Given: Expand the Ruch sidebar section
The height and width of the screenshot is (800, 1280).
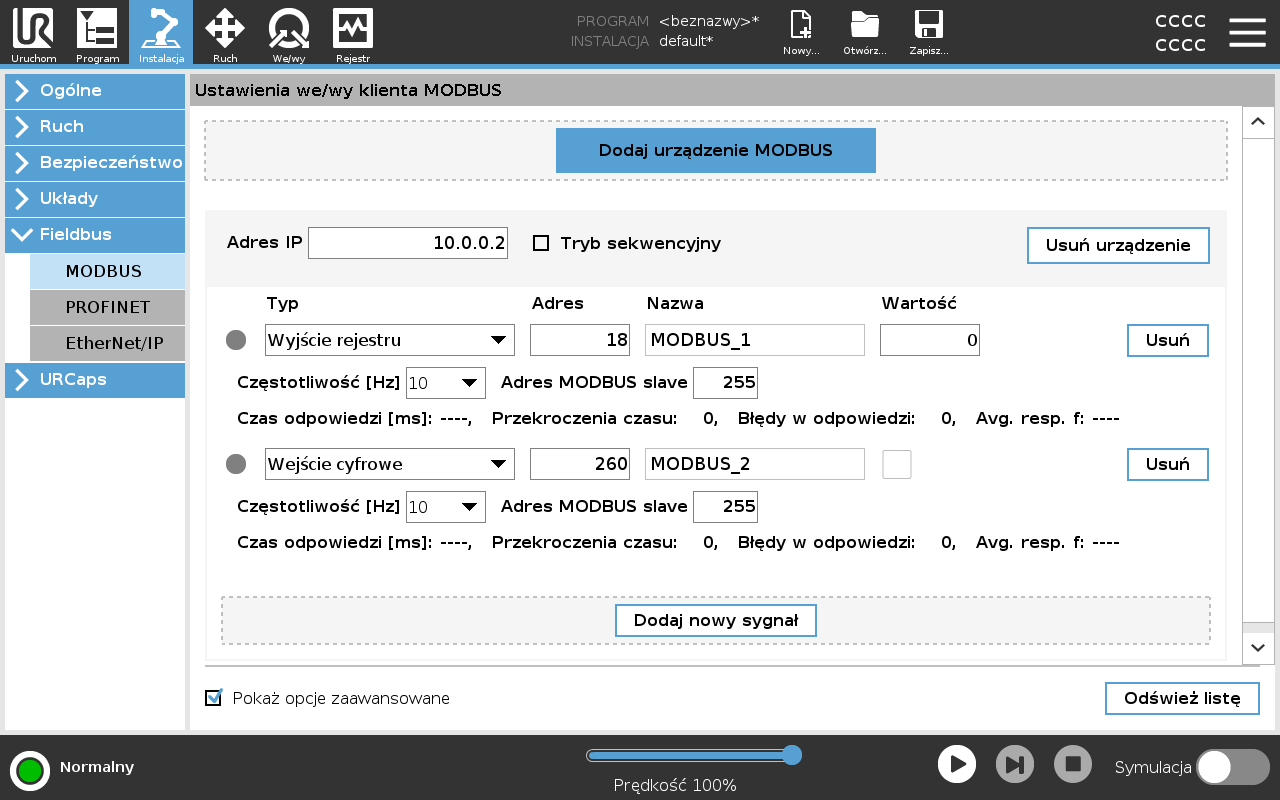Looking at the screenshot, I should pos(95,127).
